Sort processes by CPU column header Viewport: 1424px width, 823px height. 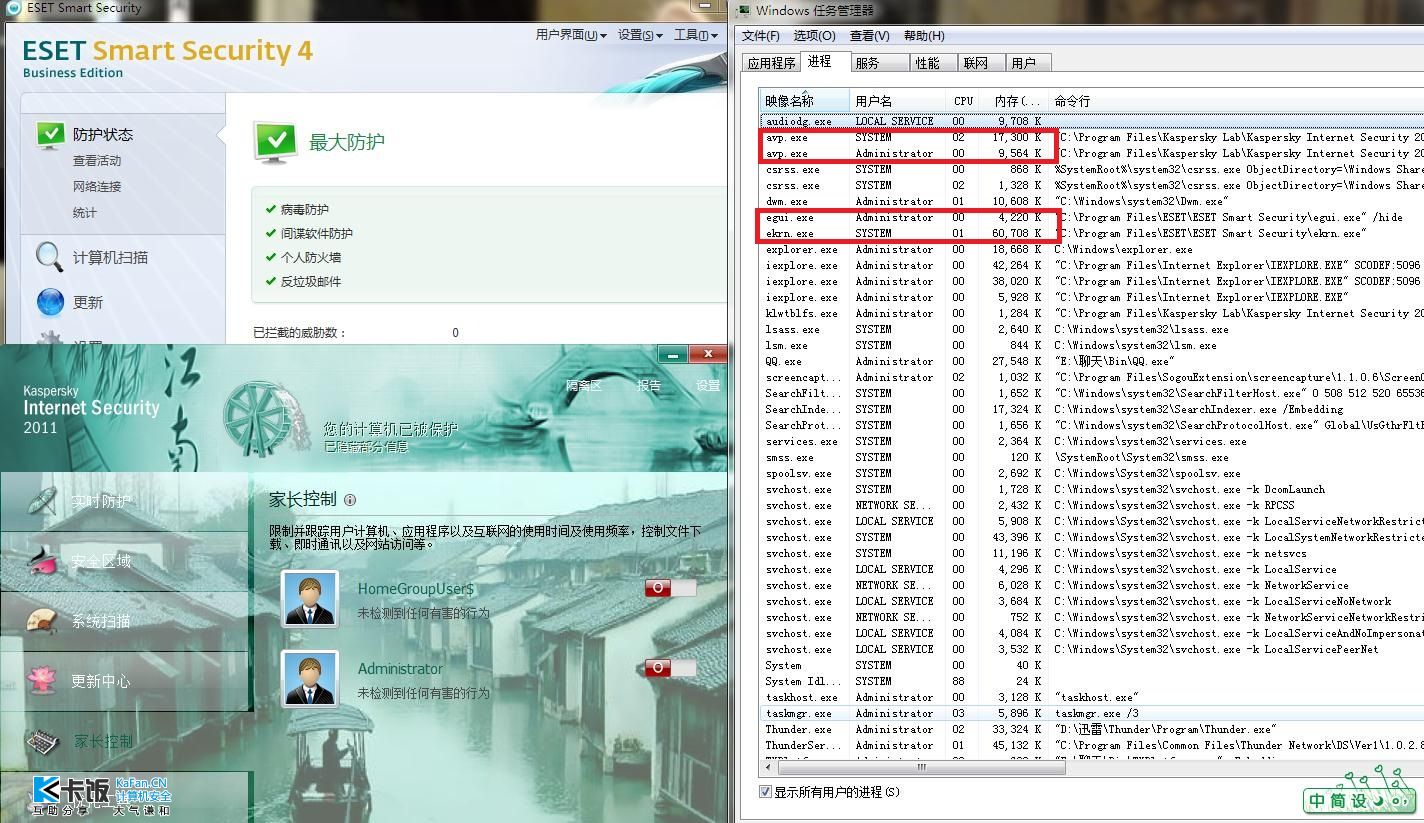(x=964, y=101)
